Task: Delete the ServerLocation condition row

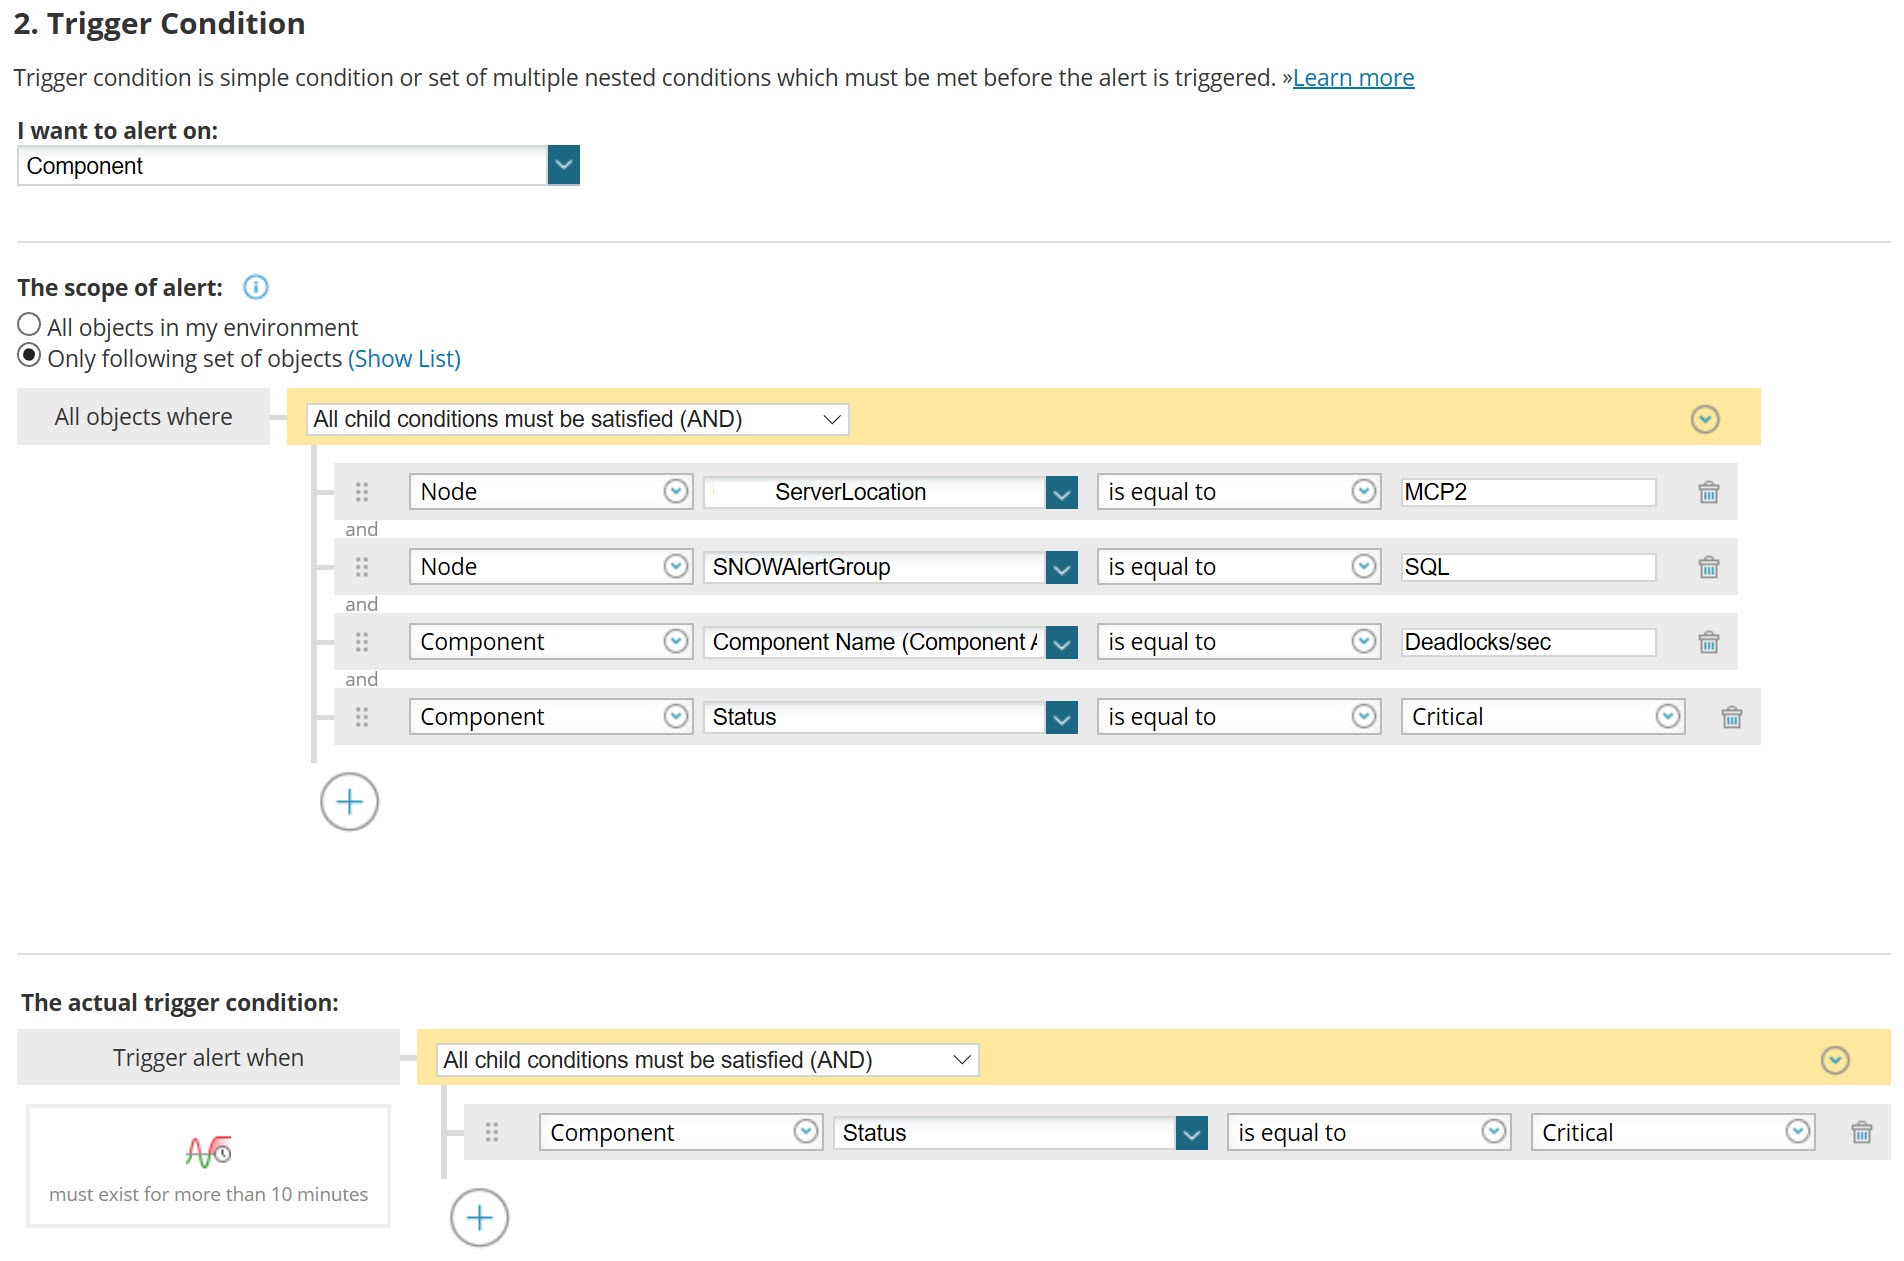Action: 1708,492
